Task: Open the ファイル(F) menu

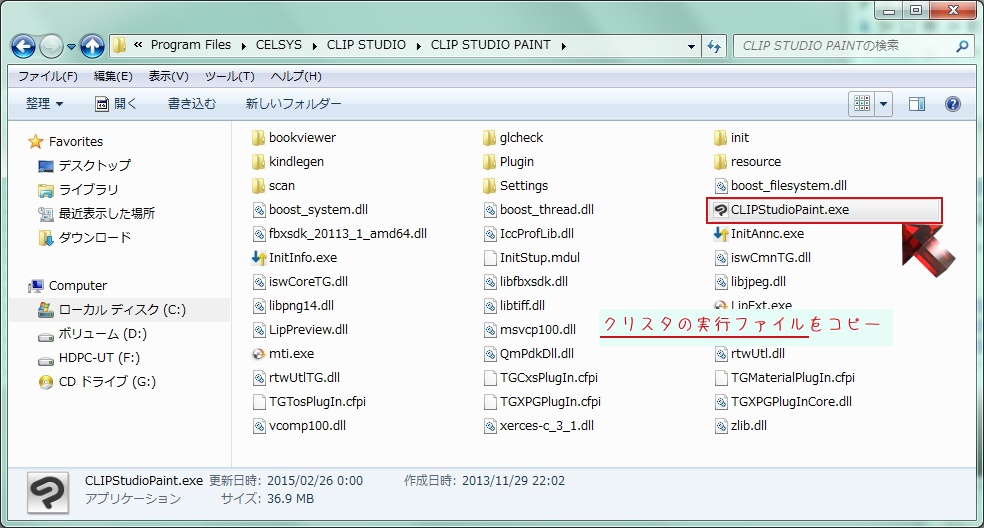Action: tap(48, 76)
